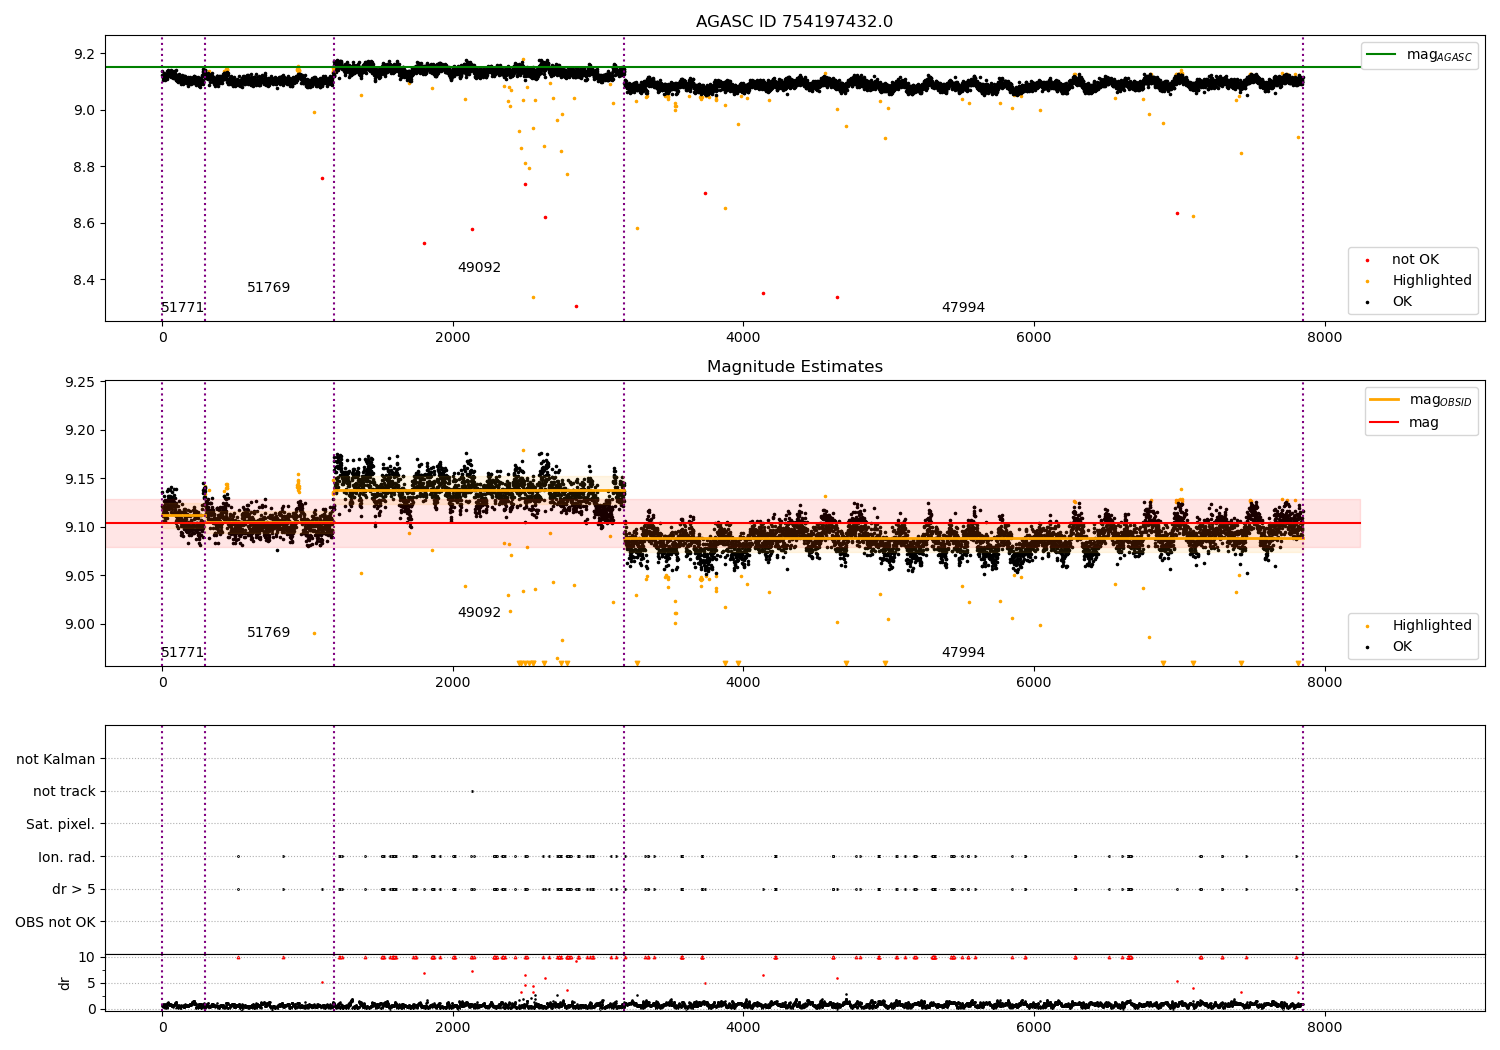The image size is (1500, 1050).
Task: Click the lone 'not track' data point
Action: (472, 791)
